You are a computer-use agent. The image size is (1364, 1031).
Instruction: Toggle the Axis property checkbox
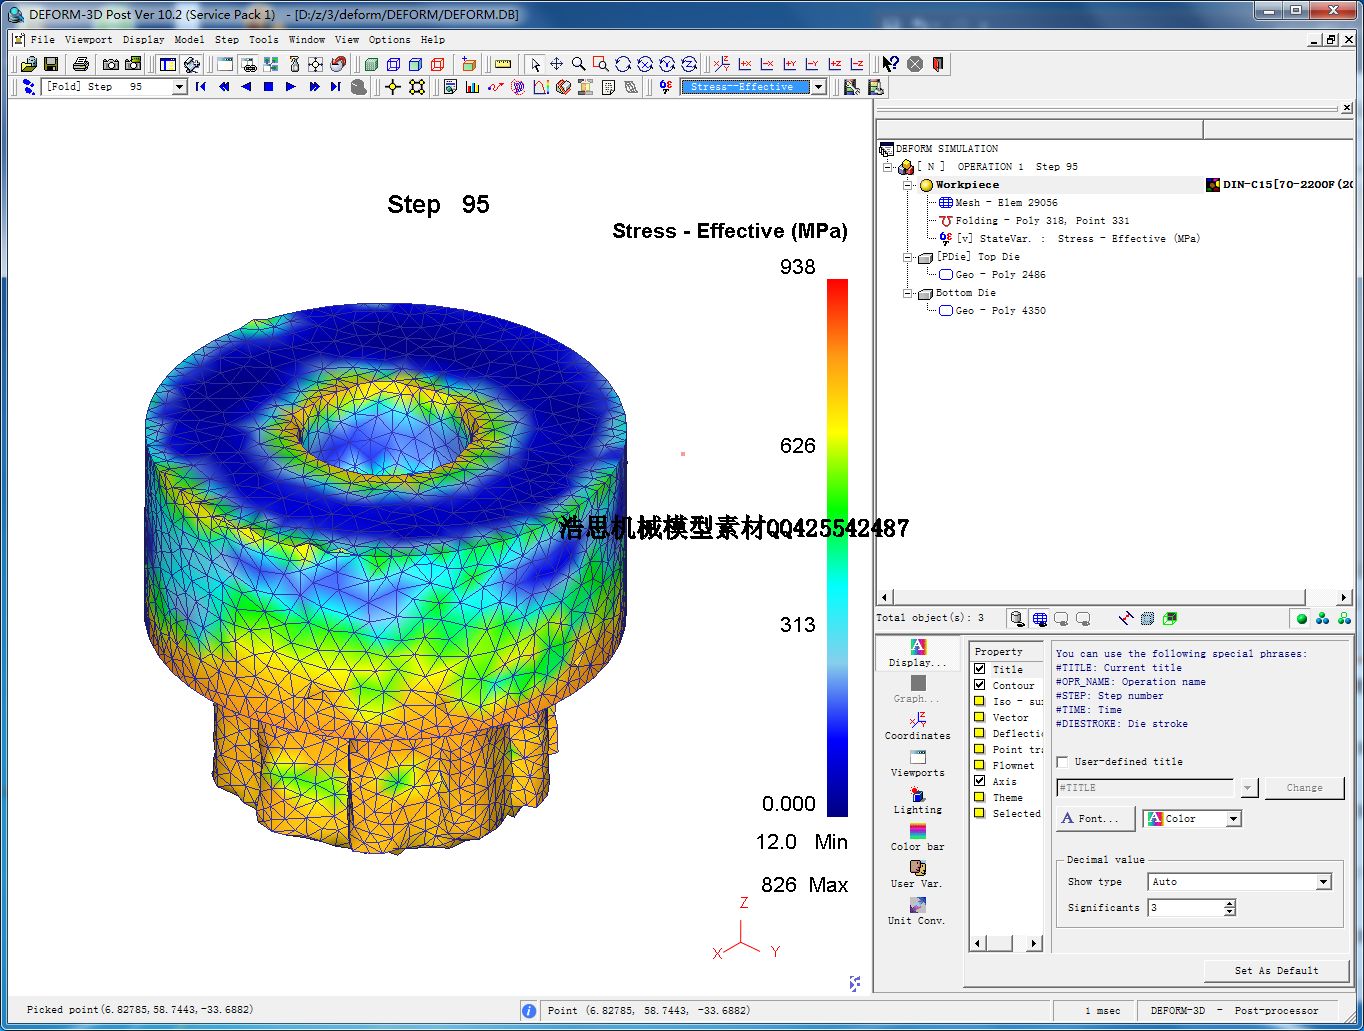pos(980,781)
